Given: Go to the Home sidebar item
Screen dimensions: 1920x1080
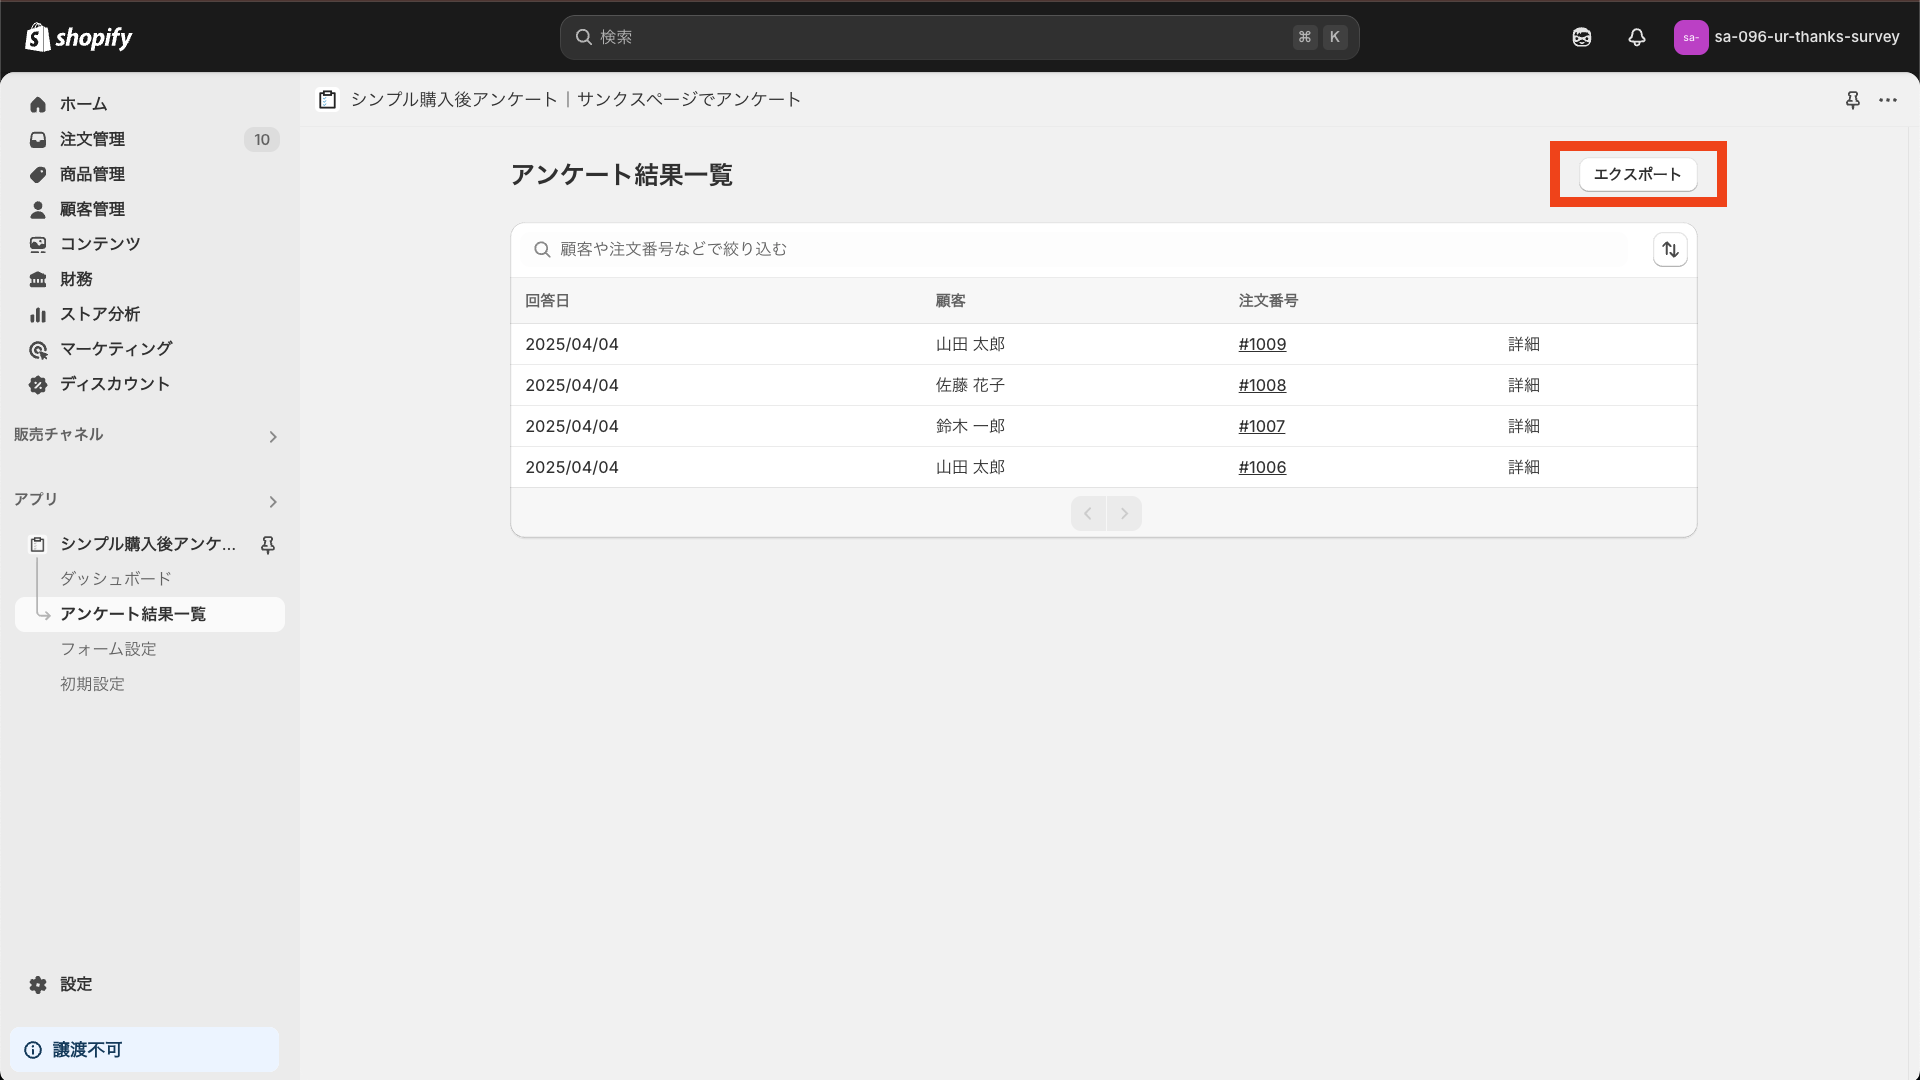Looking at the screenshot, I should click(x=83, y=104).
